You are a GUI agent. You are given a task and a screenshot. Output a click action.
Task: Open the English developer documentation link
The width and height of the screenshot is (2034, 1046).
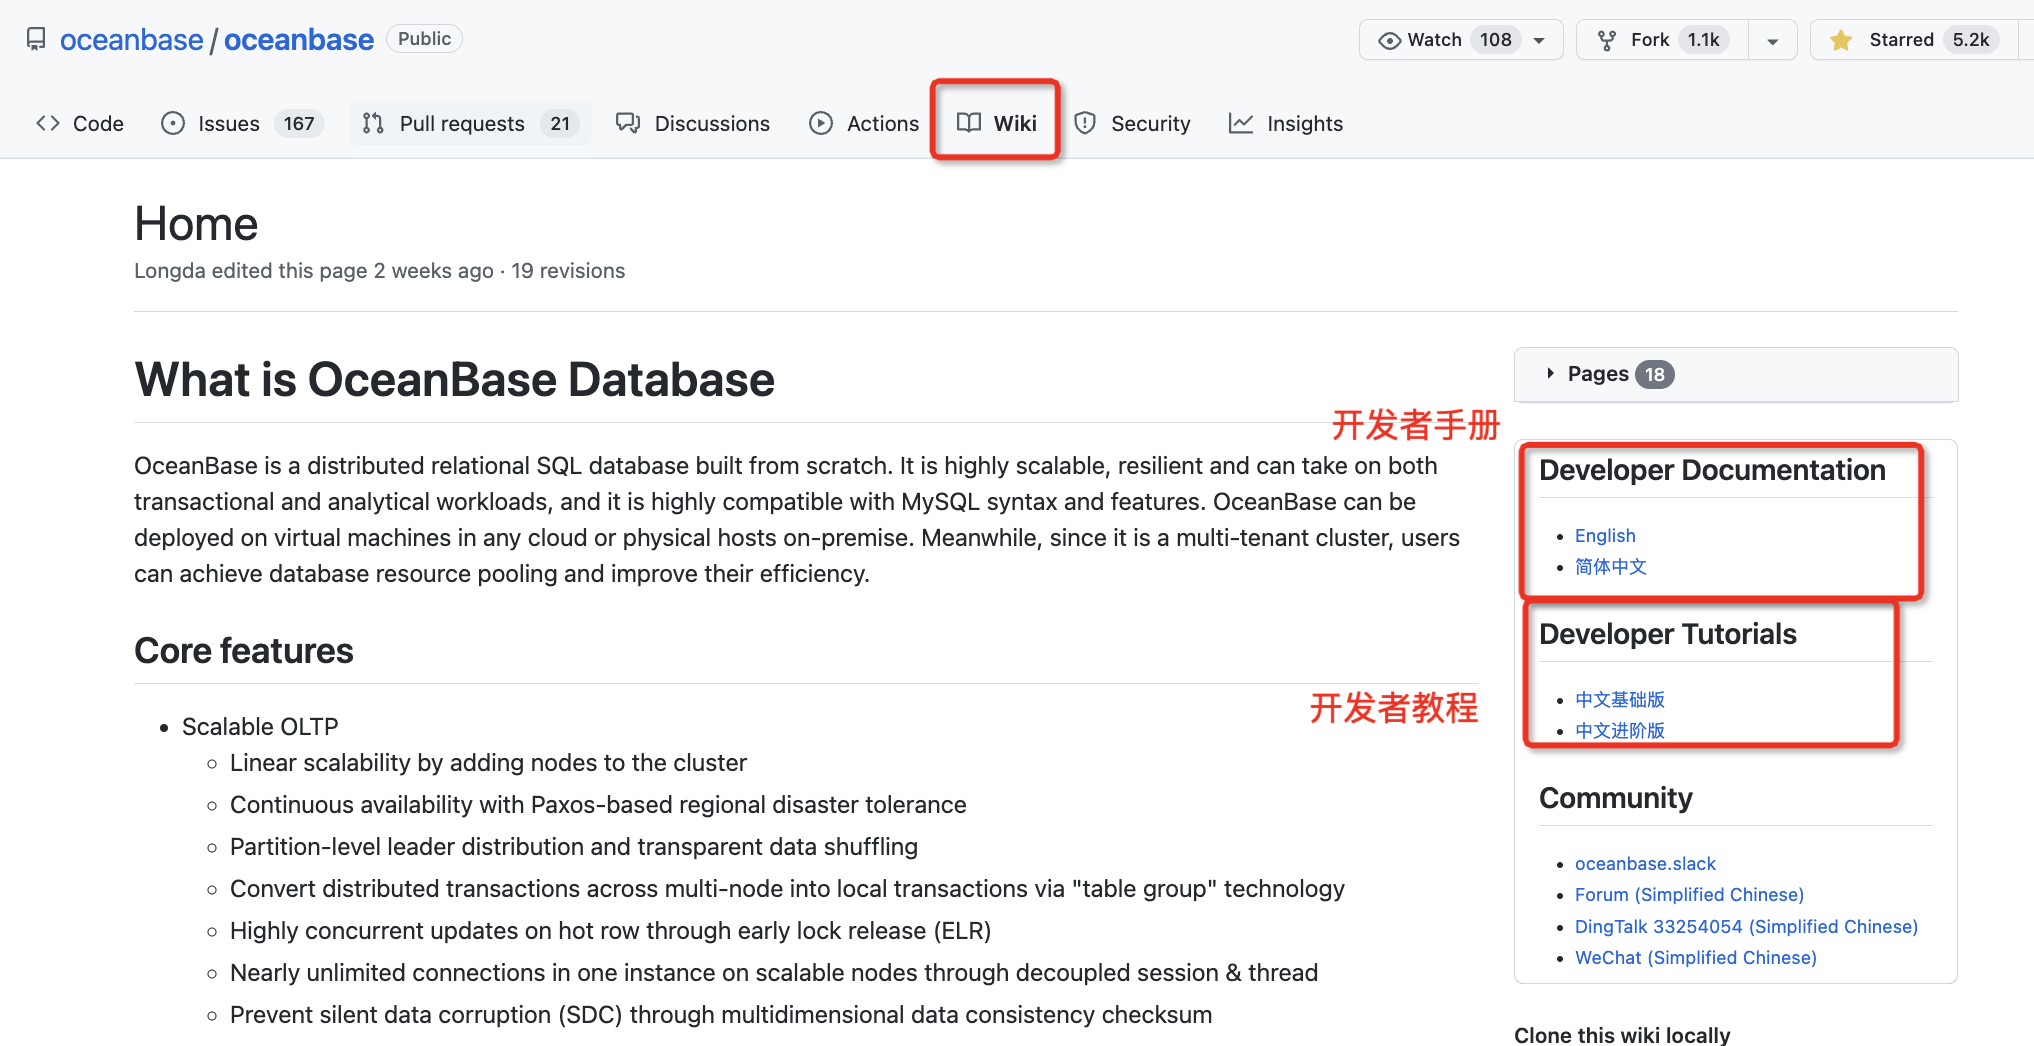pos(1605,536)
